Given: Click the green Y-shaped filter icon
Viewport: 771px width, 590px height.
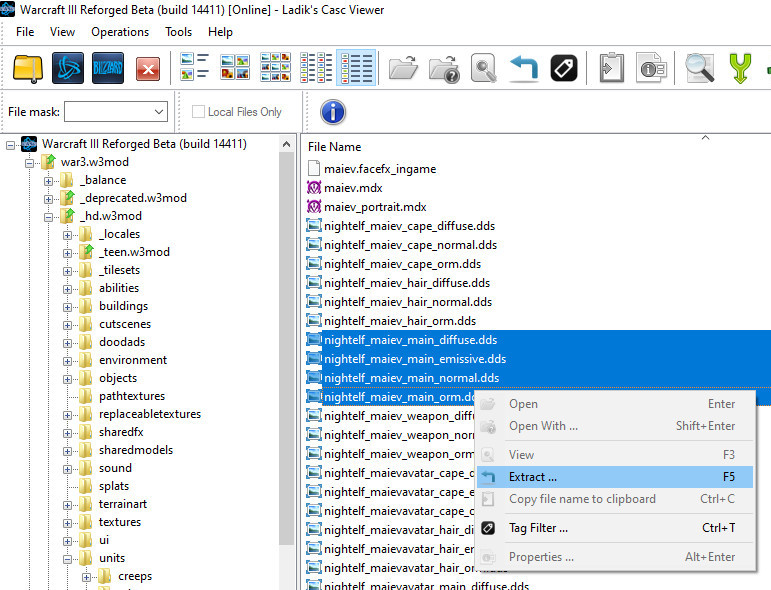Looking at the screenshot, I should [740, 68].
